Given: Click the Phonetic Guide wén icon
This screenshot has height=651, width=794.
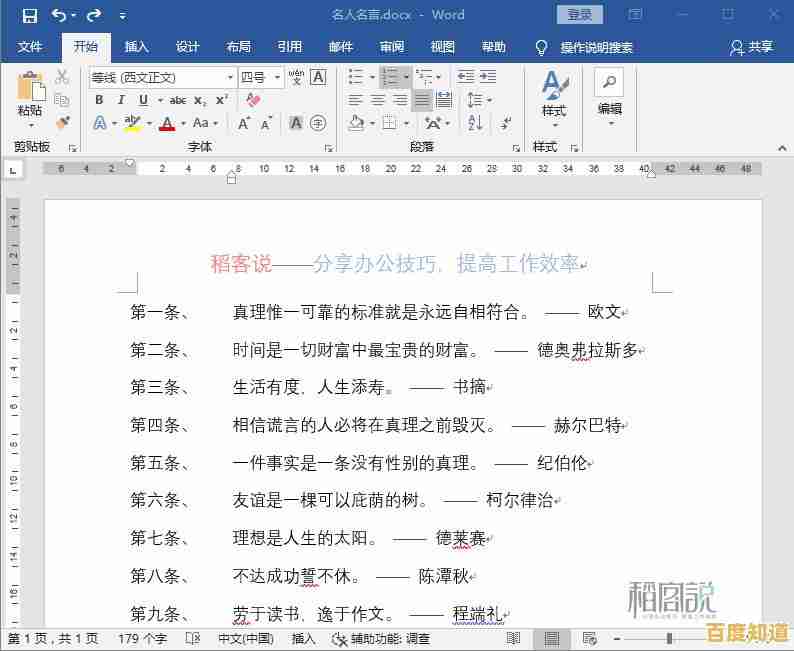Looking at the screenshot, I should click(296, 77).
